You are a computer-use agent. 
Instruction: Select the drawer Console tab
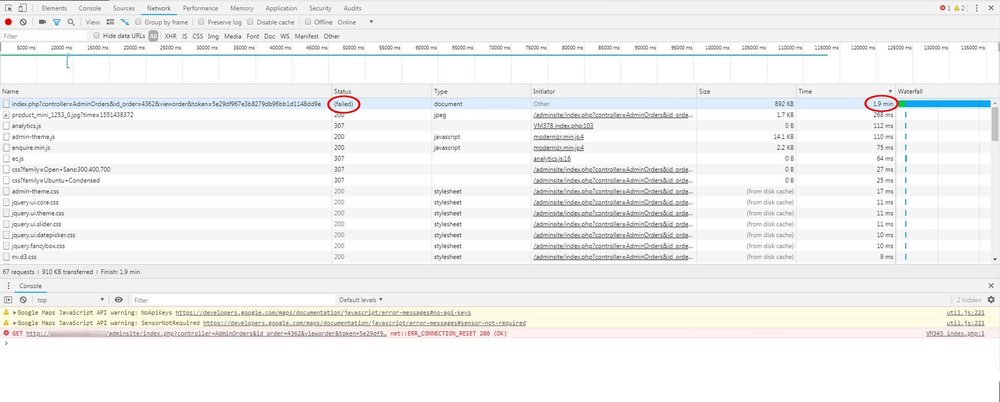tap(30, 286)
